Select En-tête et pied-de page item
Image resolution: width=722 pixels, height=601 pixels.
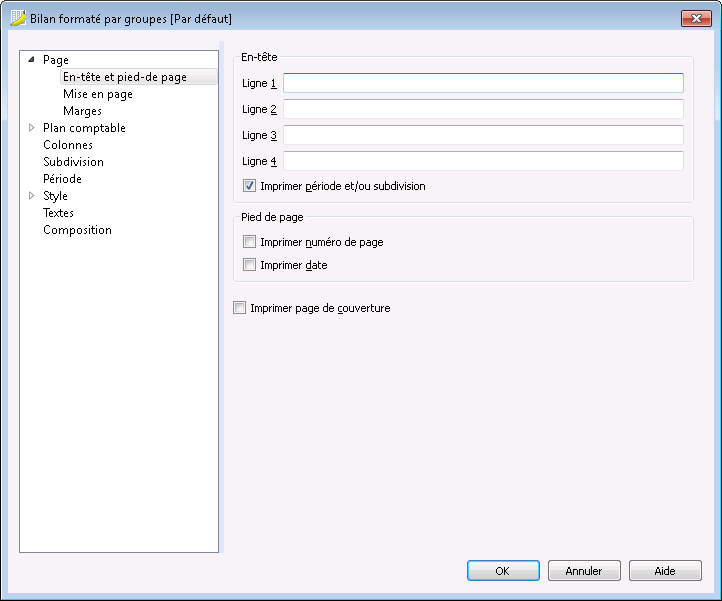(138, 77)
